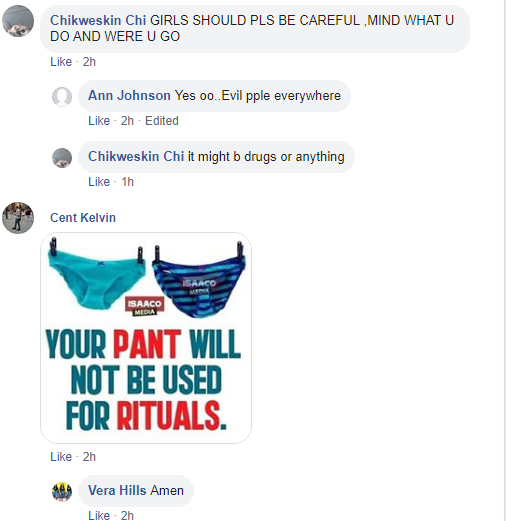This screenshot has height=521, width=506.
Task: Open Chikweskin Chi's small reply avatar
Action: pyautogui.click(x=62, y=158)
